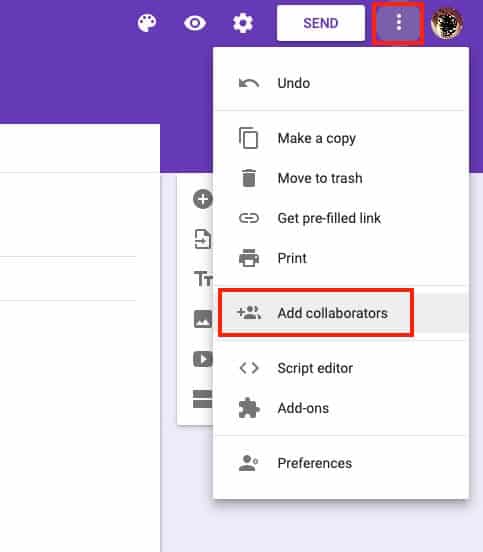Click the trash can icon
The height and width of the screenshot is (552, 483).
point(249,178)
